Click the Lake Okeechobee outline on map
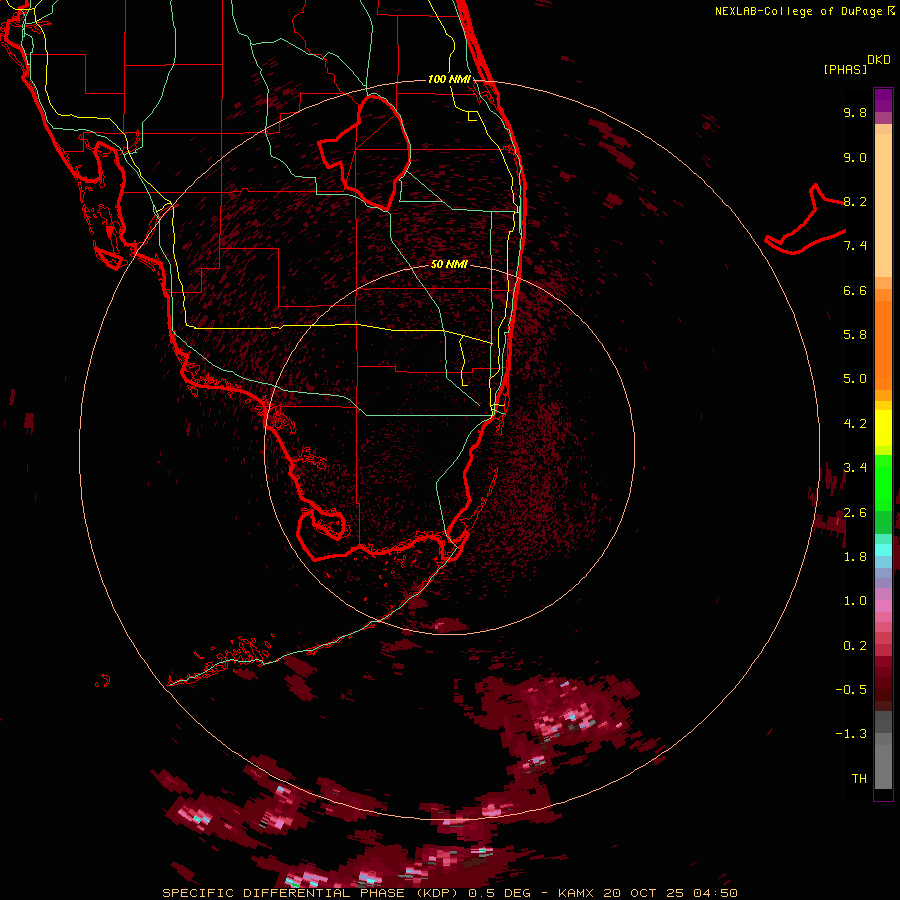This screenshot has height=900, width=900. (366, 153)
